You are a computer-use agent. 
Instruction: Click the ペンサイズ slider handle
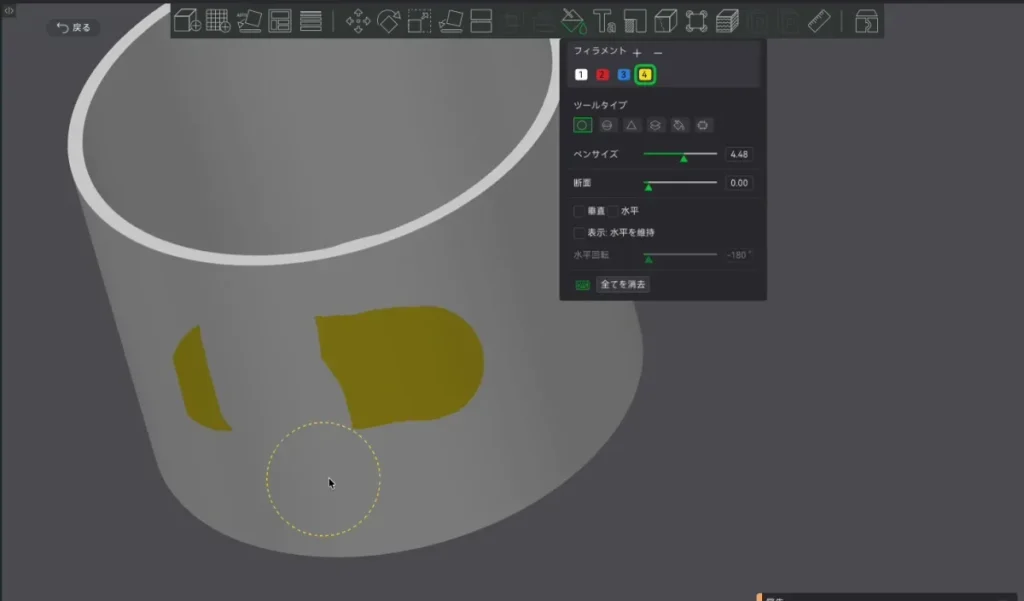pyautogui.click(x=684, y=158)
